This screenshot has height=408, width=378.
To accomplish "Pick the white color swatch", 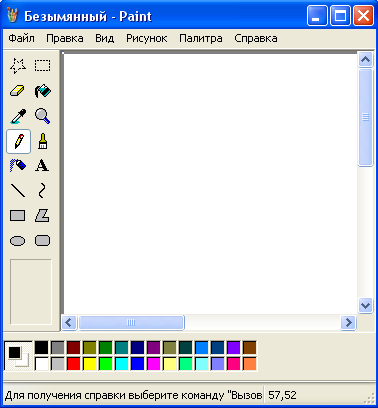I will (42, 364).
